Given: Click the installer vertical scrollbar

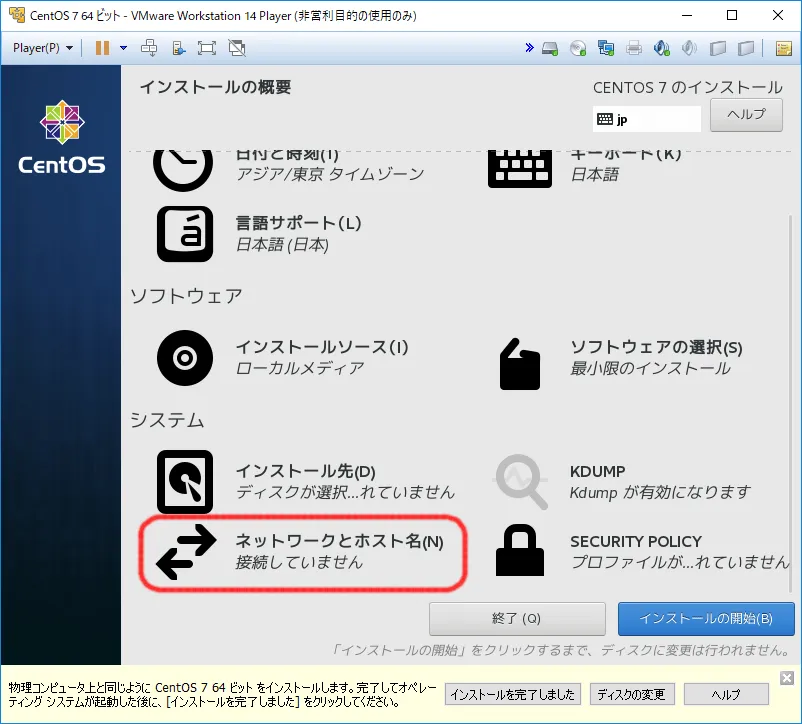Looking at the screenshot, I should pyautogui.click(x=791, y=404).
